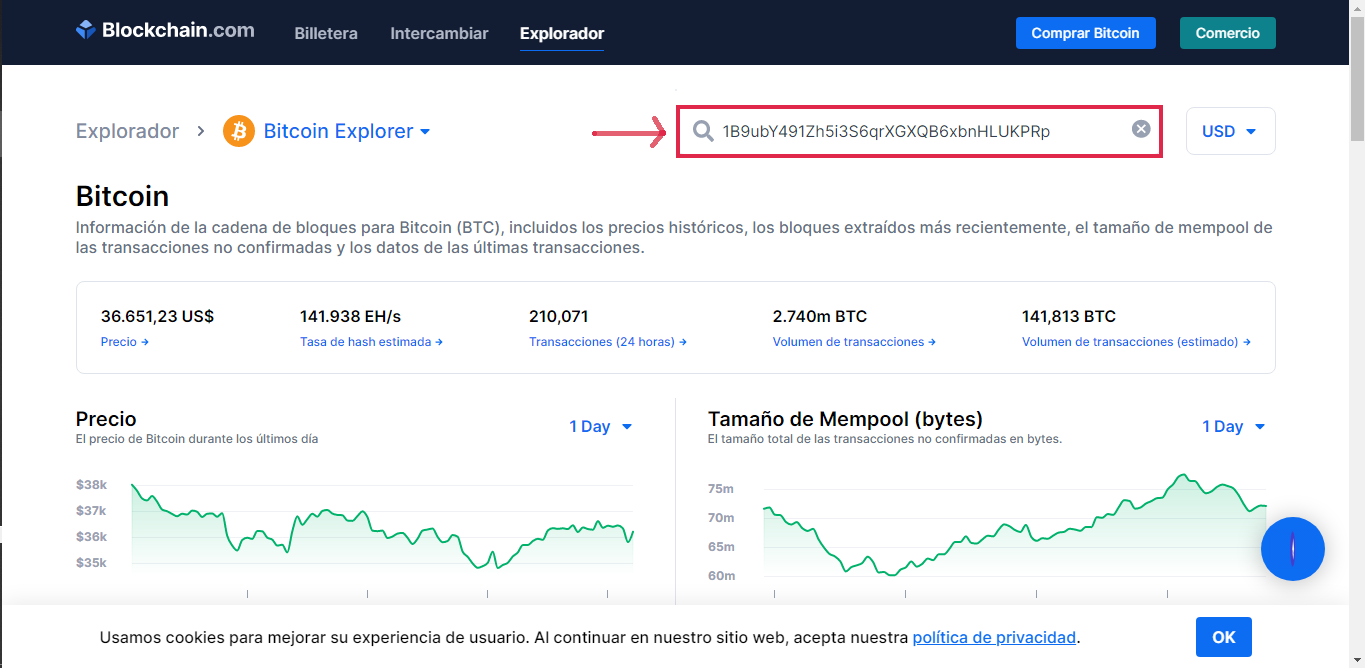The width and height of the screenshot is (1365, 668).
Task: Click the Bitcoin page heading
Action: coord(122,195)
